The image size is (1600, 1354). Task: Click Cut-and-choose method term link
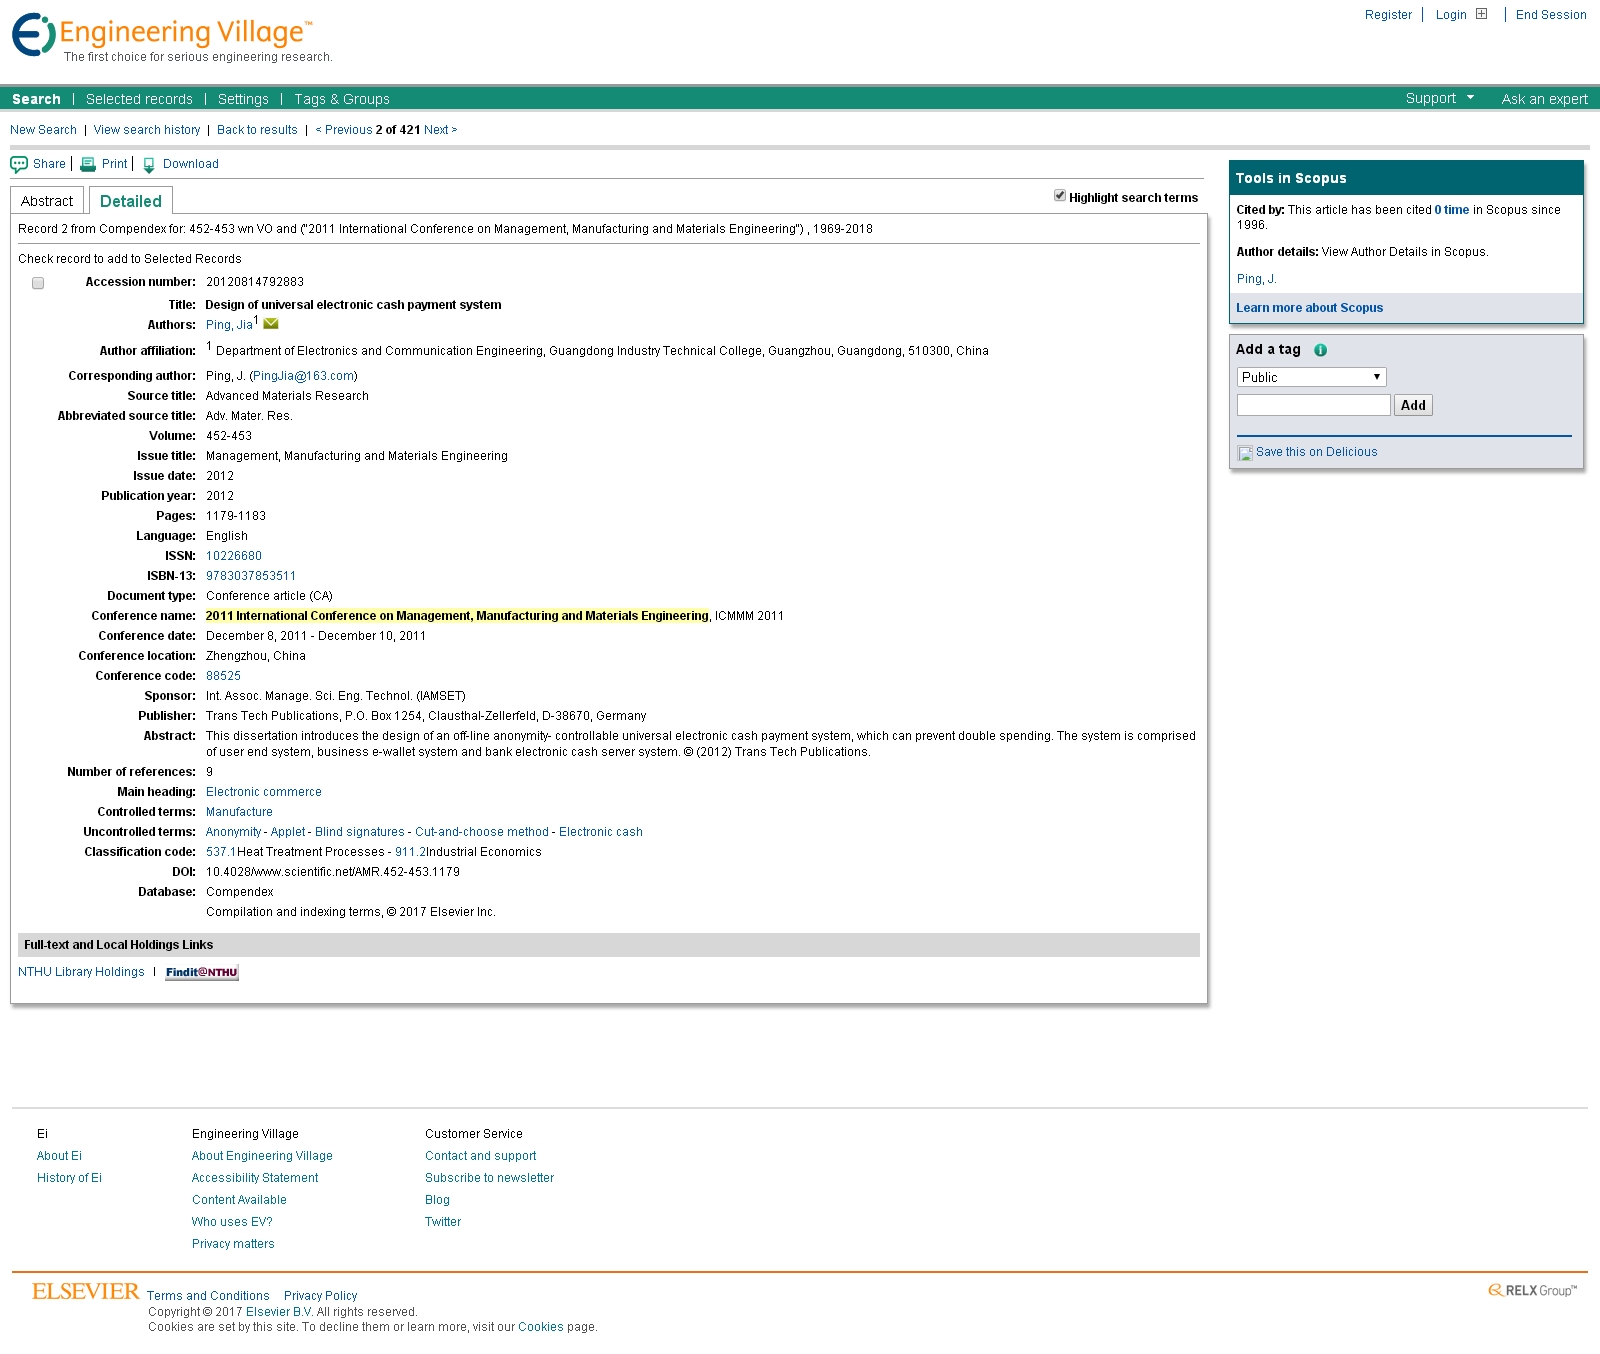(482, 832)
